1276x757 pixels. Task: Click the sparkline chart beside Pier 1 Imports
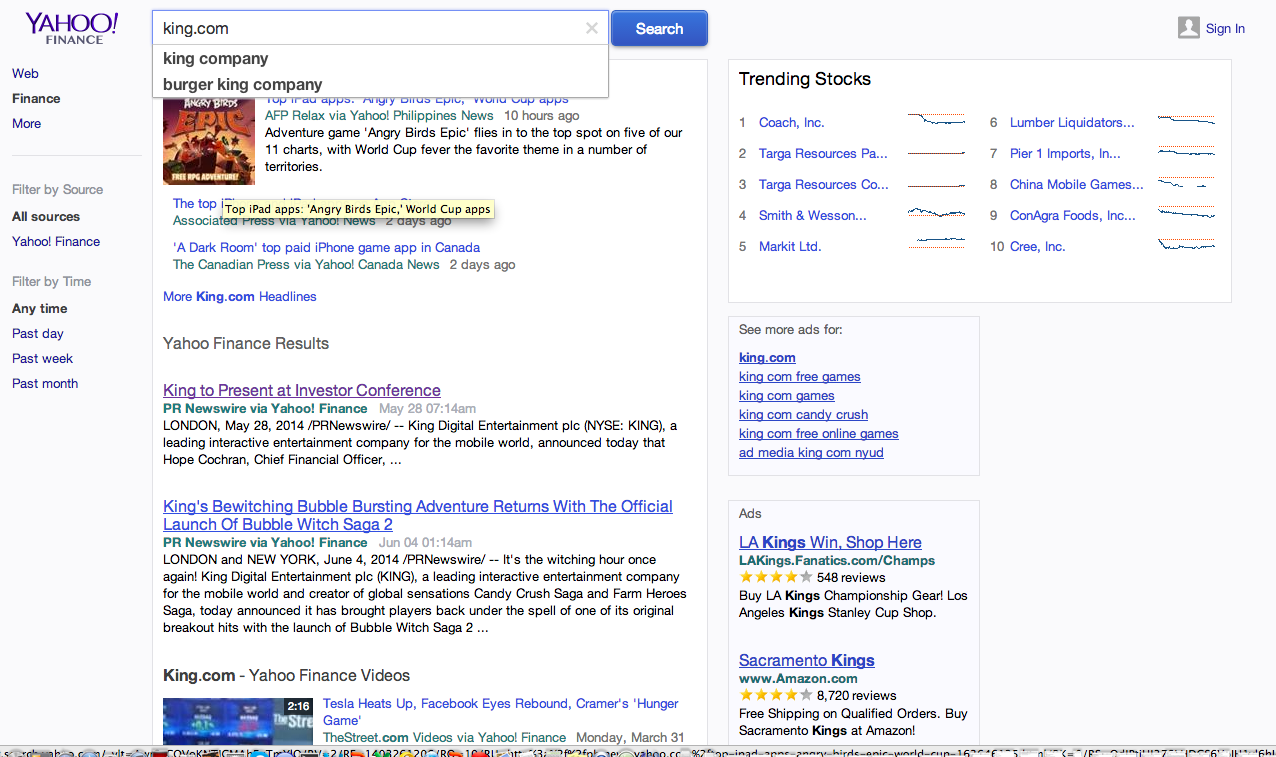pyautogui.click(x=1186, y=151)
